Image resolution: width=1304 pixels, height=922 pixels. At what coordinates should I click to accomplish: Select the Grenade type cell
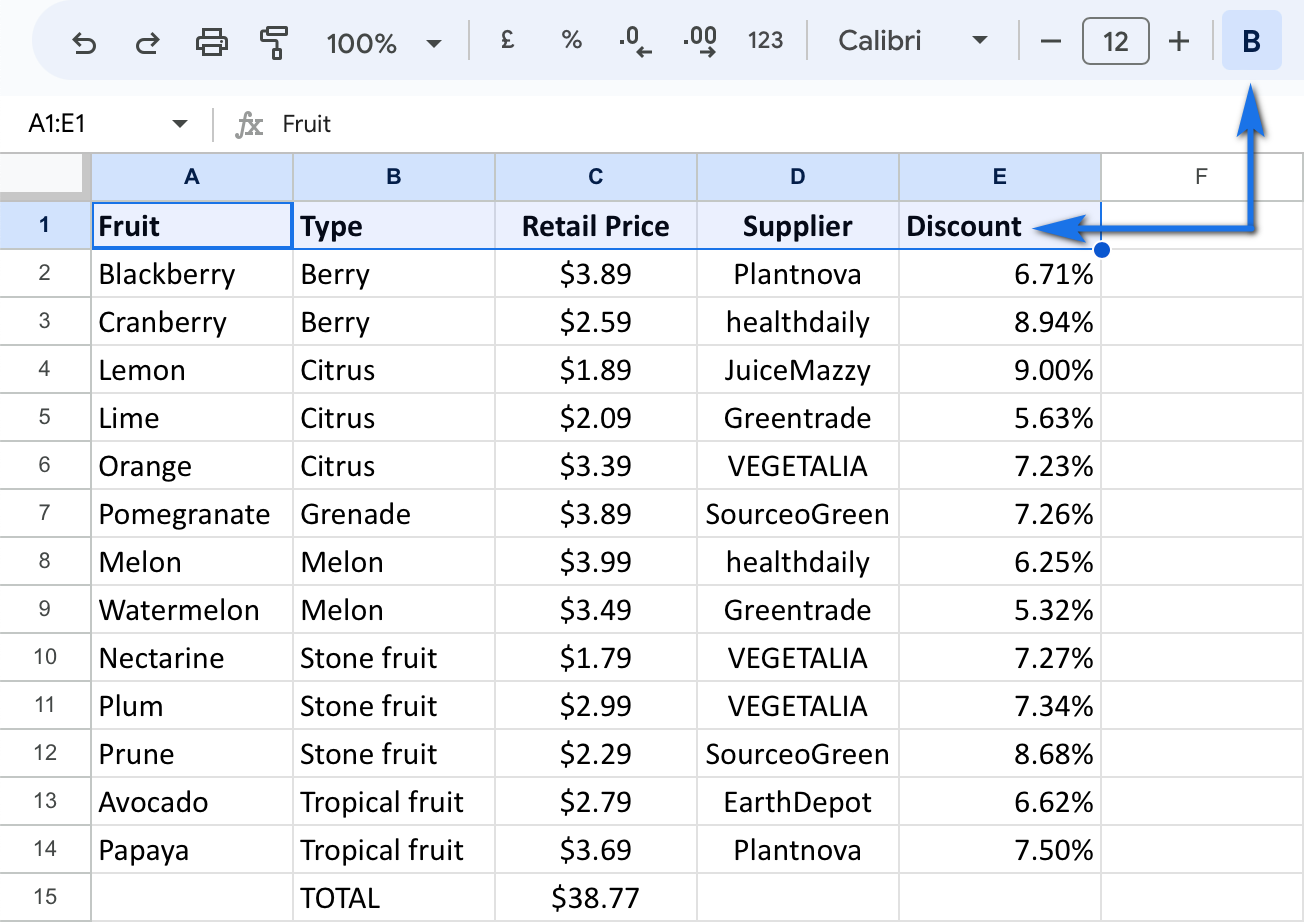click(x=394, y=514)
